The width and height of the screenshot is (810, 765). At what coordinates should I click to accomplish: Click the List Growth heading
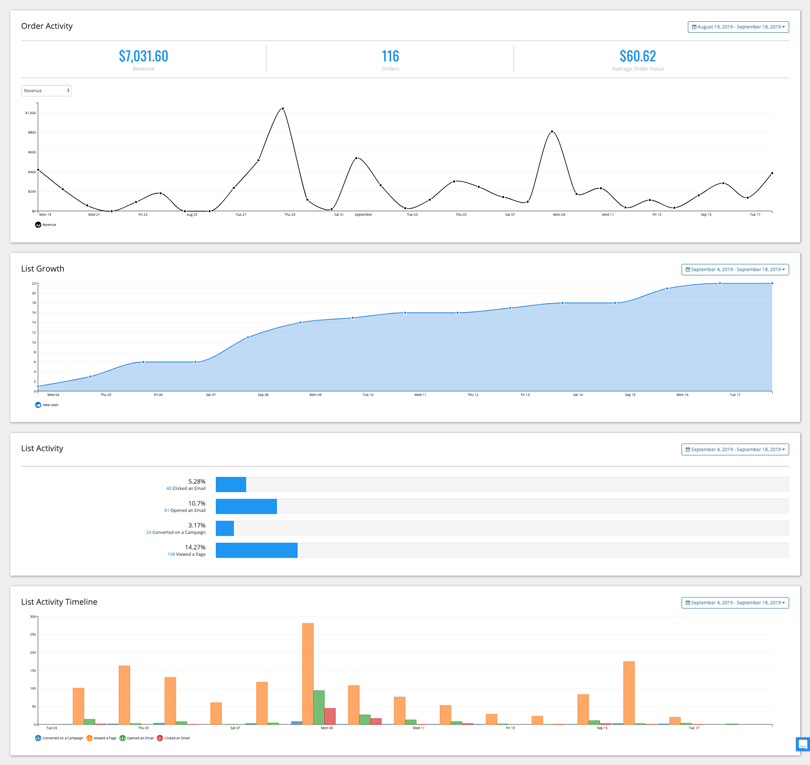[x=43, y=269]
